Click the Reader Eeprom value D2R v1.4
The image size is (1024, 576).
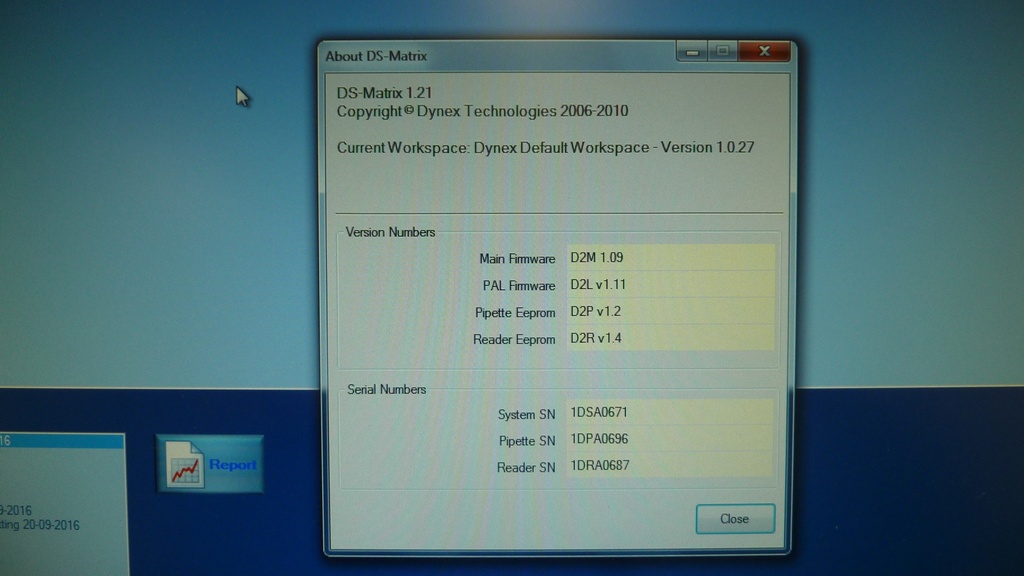point(670,339)
